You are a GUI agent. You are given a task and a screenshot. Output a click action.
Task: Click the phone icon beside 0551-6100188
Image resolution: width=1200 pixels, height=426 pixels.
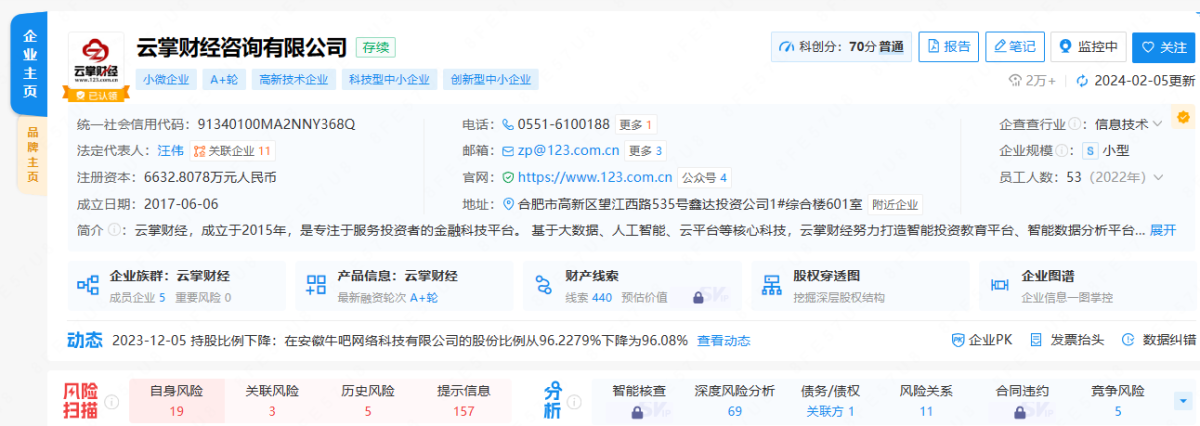(507, 125)
